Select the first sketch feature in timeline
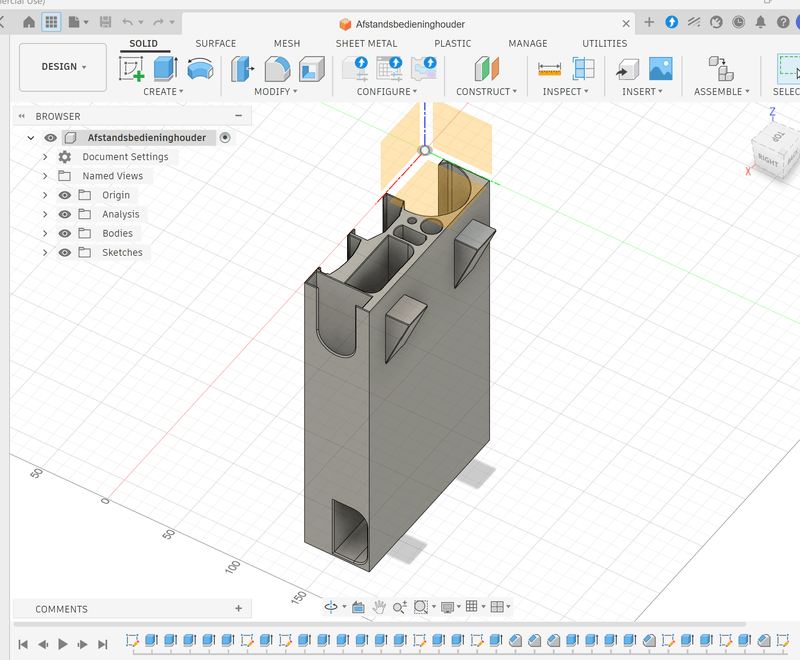 point(132,640)
